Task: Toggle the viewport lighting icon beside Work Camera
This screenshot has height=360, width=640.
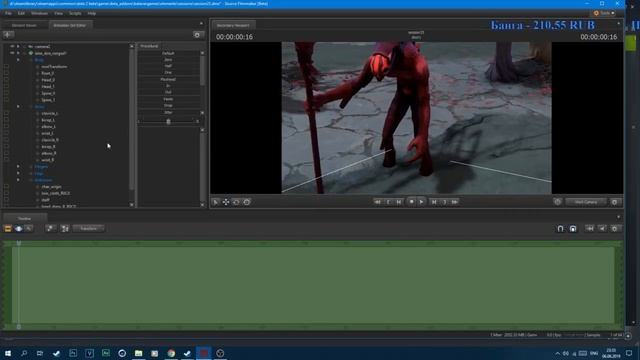Action: coord(558,202)
